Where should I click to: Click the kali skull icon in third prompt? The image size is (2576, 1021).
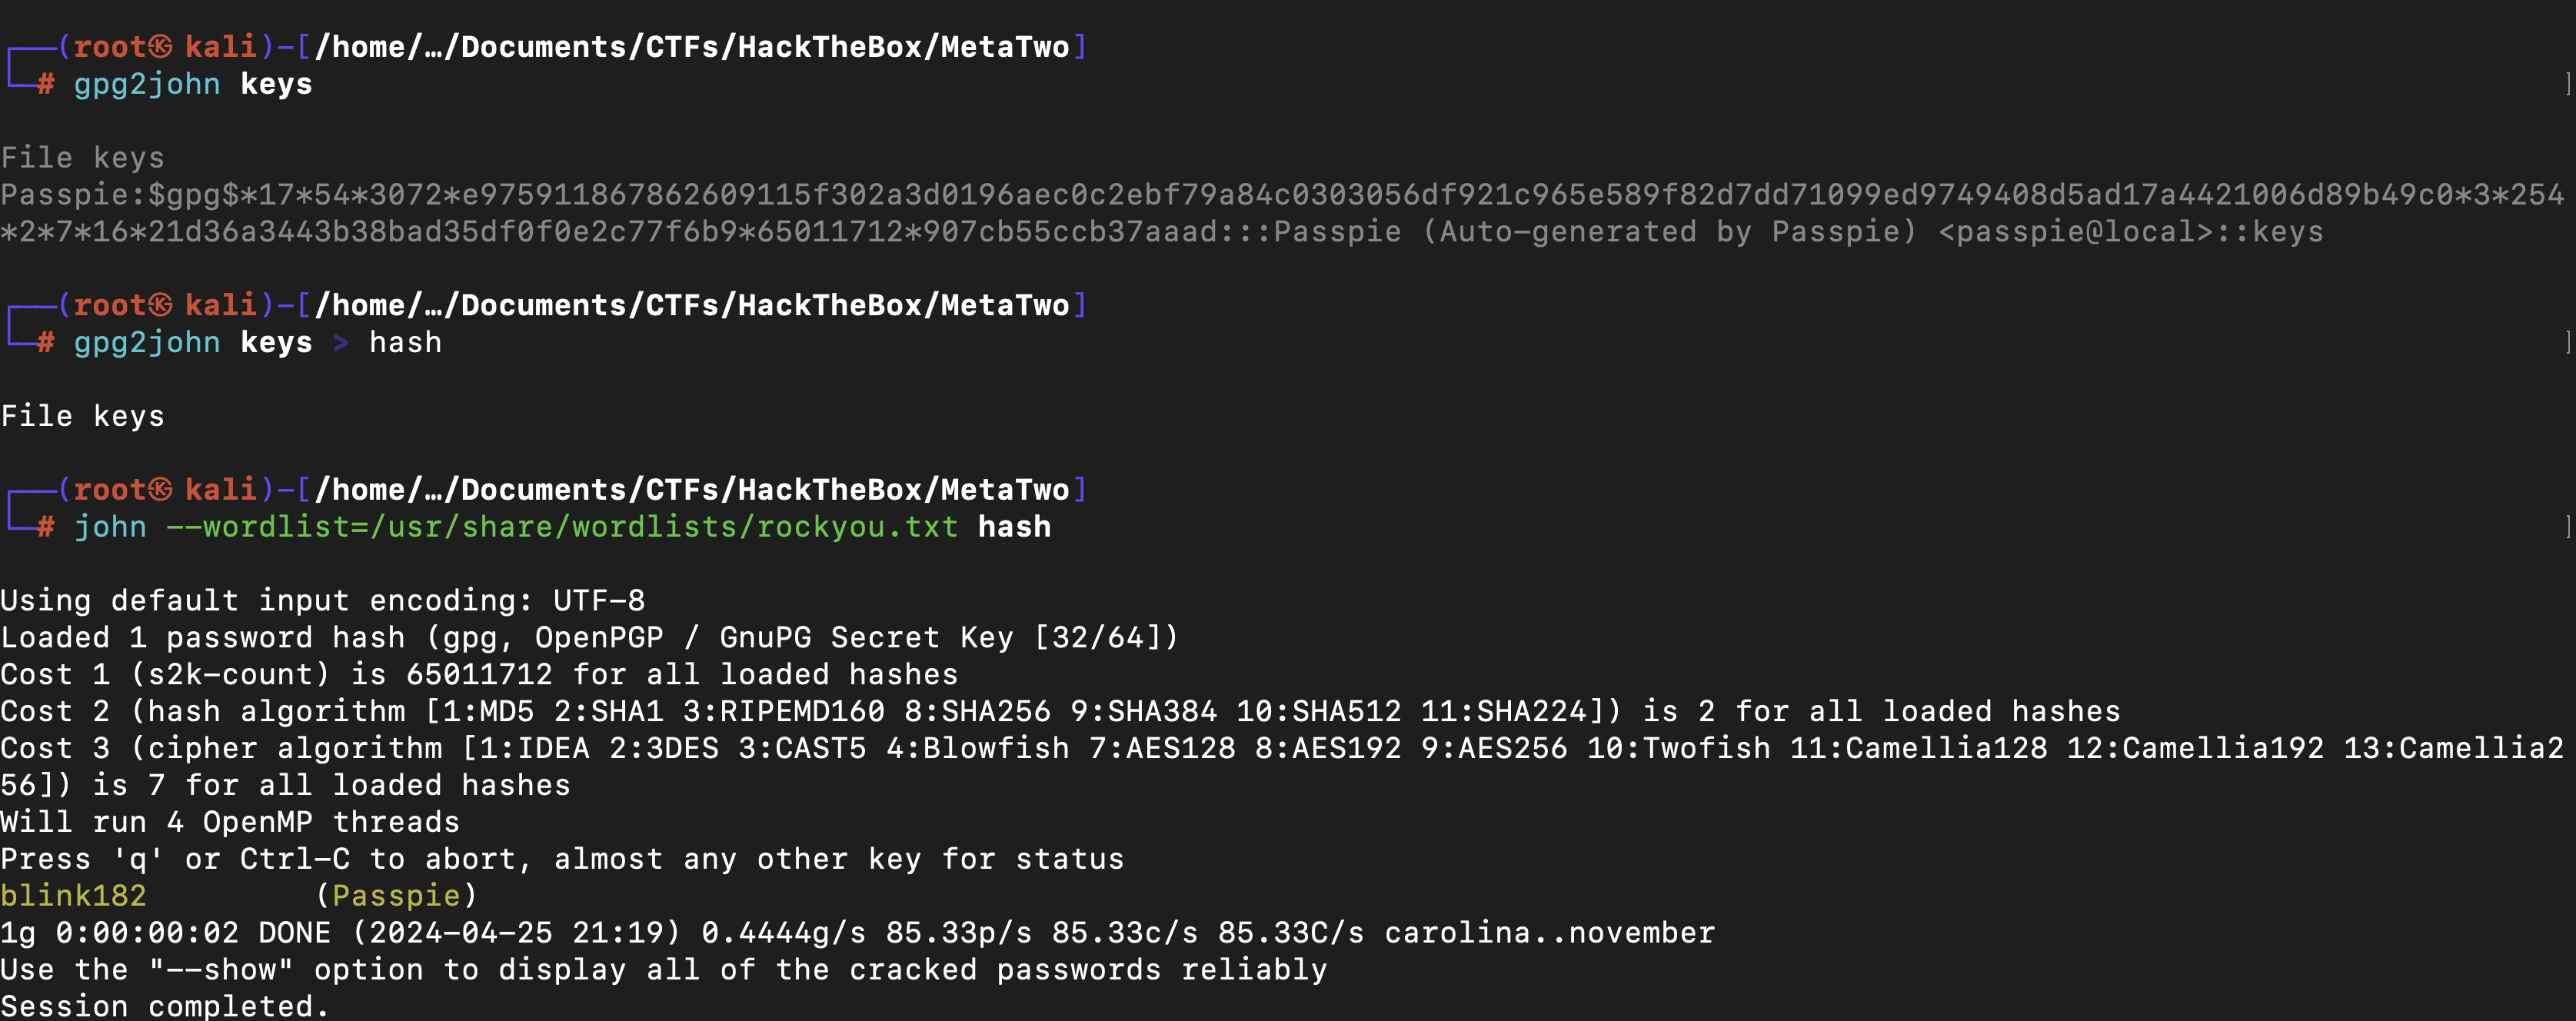pos(159,490)
